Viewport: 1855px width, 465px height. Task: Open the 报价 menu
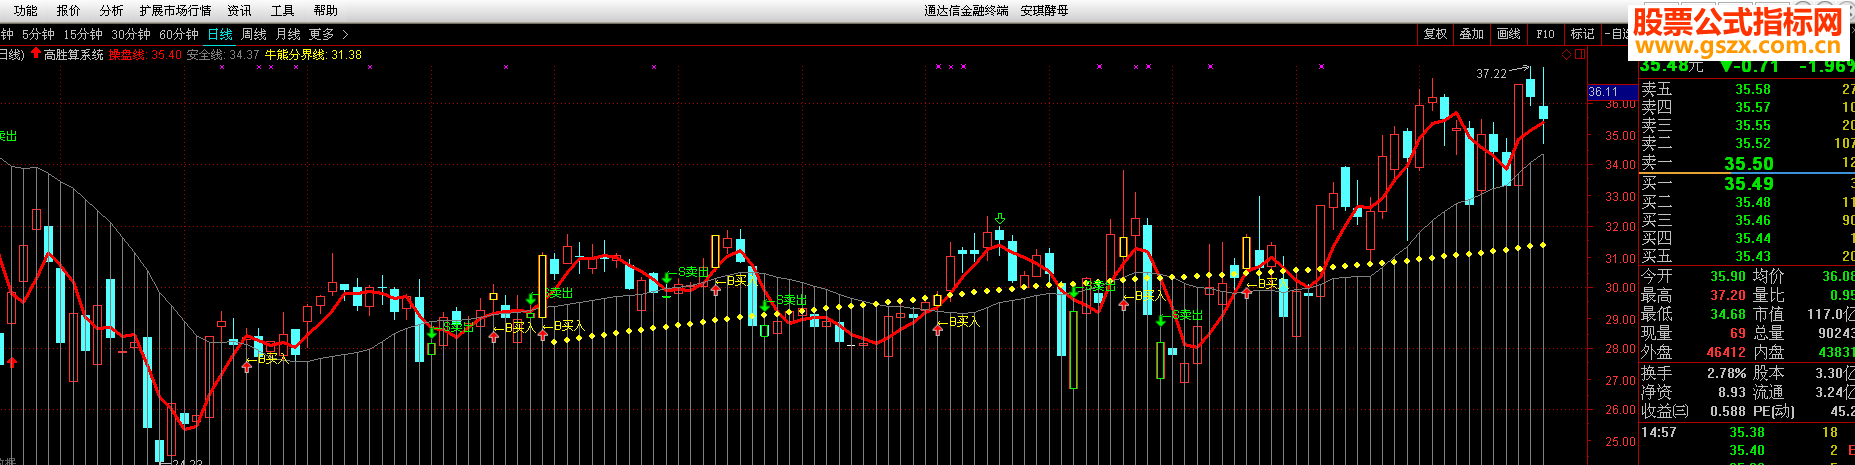click(x=68, y=10)
